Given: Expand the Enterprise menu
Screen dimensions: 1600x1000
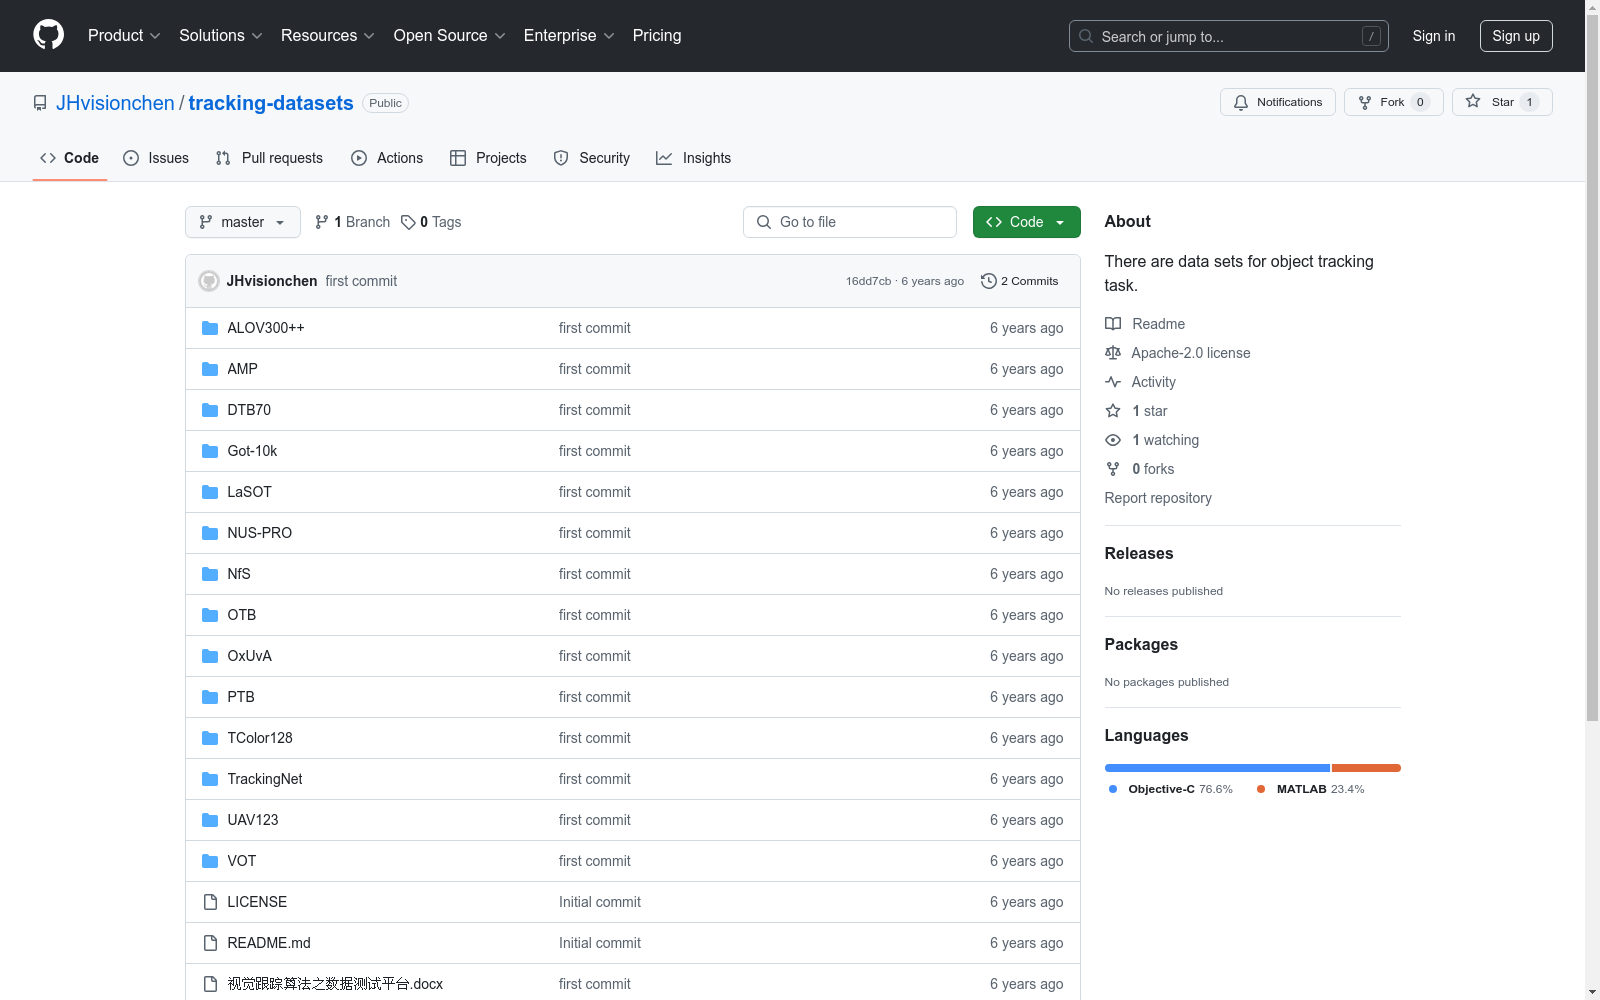Looking at the screenshot, I should (x=569, y=35).
